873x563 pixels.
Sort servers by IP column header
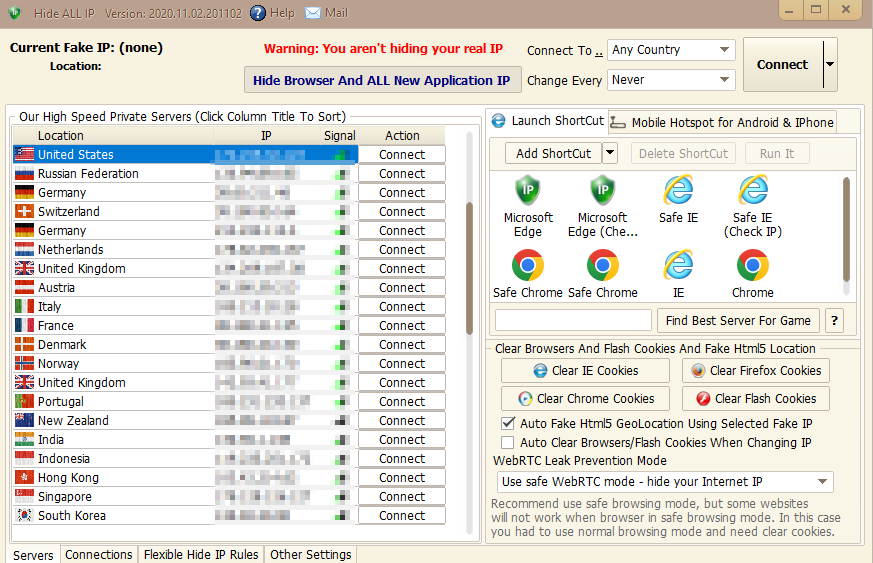pyautogui.click(x=266, y=135)
